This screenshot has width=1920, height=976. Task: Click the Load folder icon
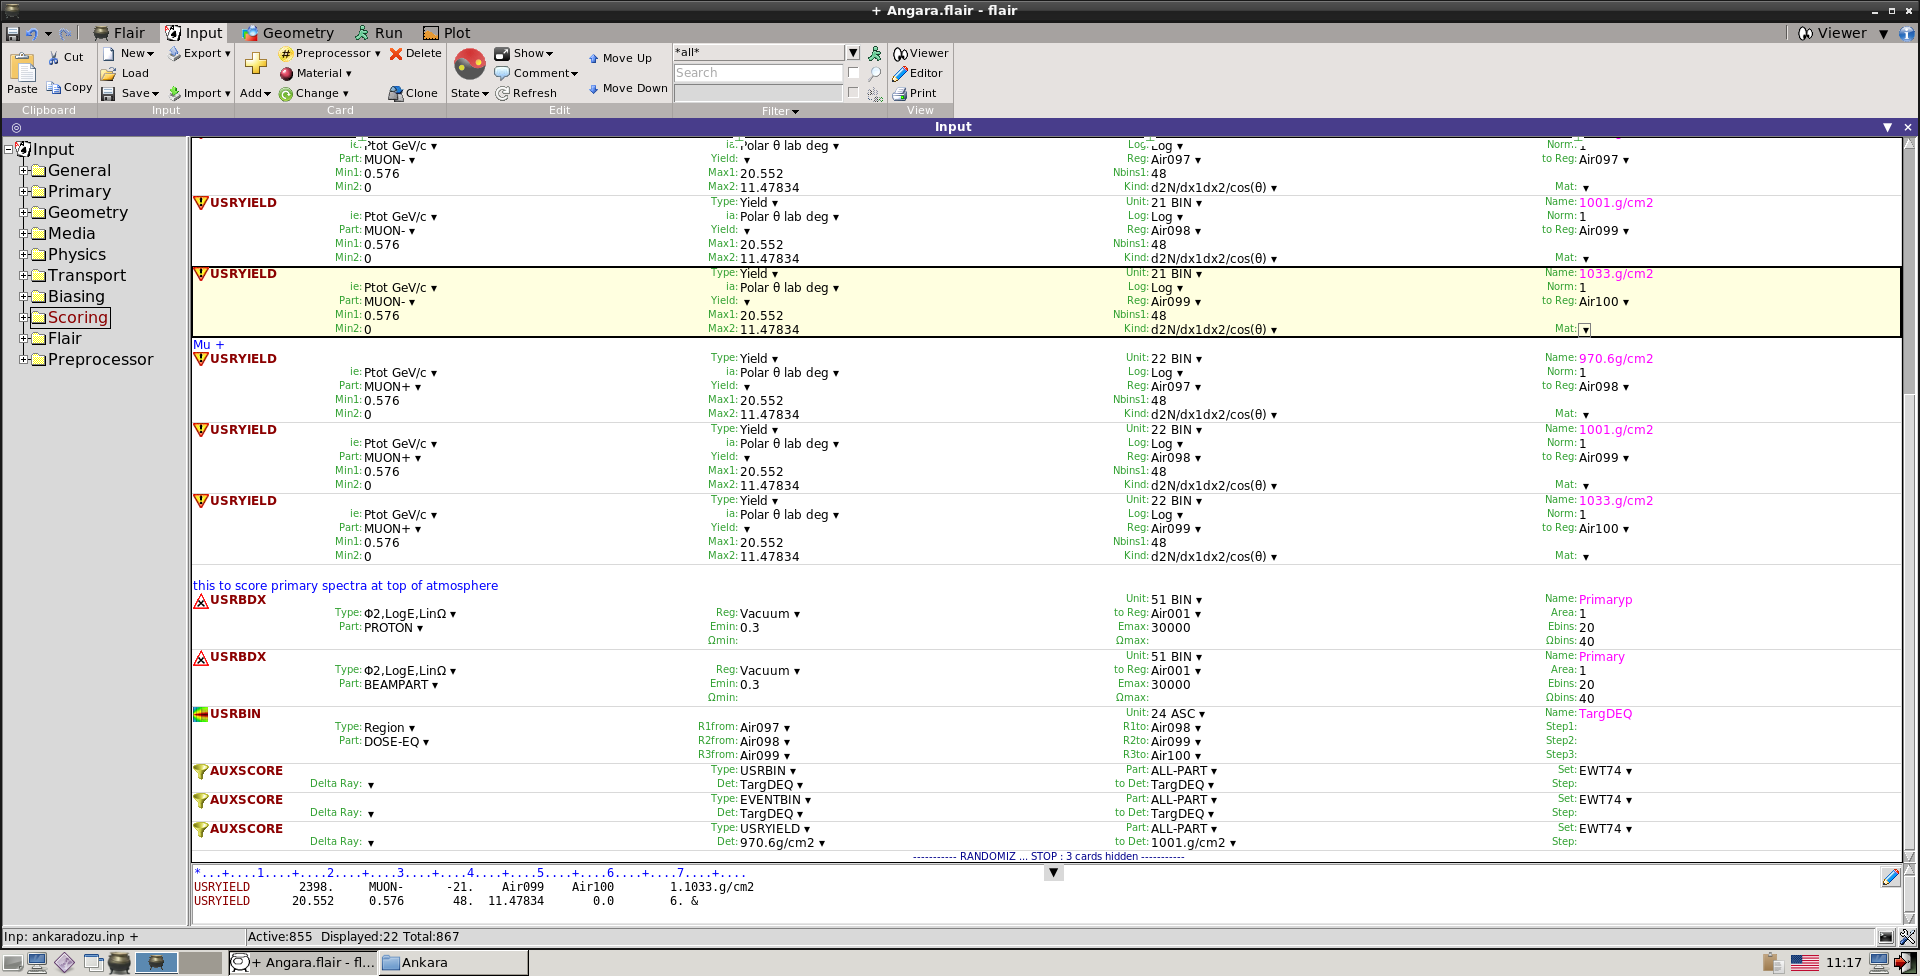(108, 74)
